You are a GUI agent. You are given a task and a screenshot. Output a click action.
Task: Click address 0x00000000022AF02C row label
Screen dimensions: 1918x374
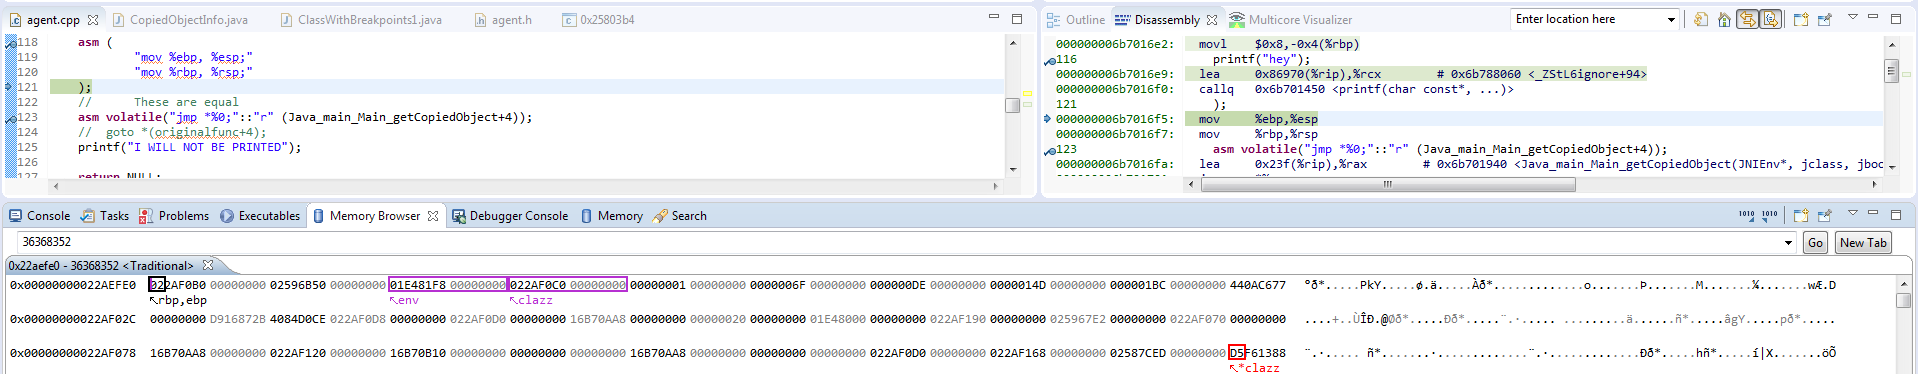73,319
